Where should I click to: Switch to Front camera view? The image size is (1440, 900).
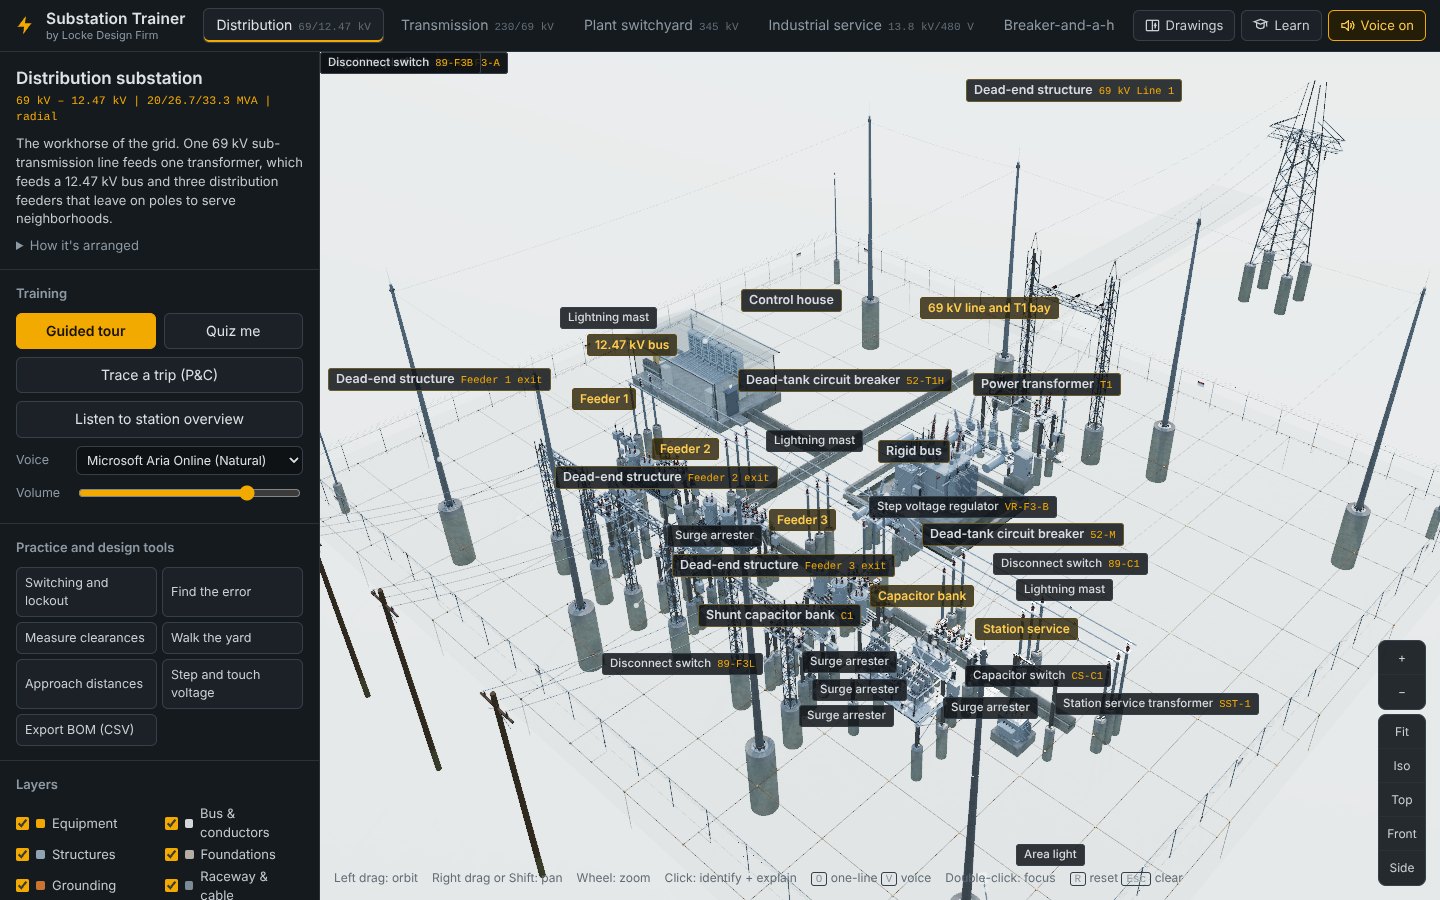tap(1402, 834)
